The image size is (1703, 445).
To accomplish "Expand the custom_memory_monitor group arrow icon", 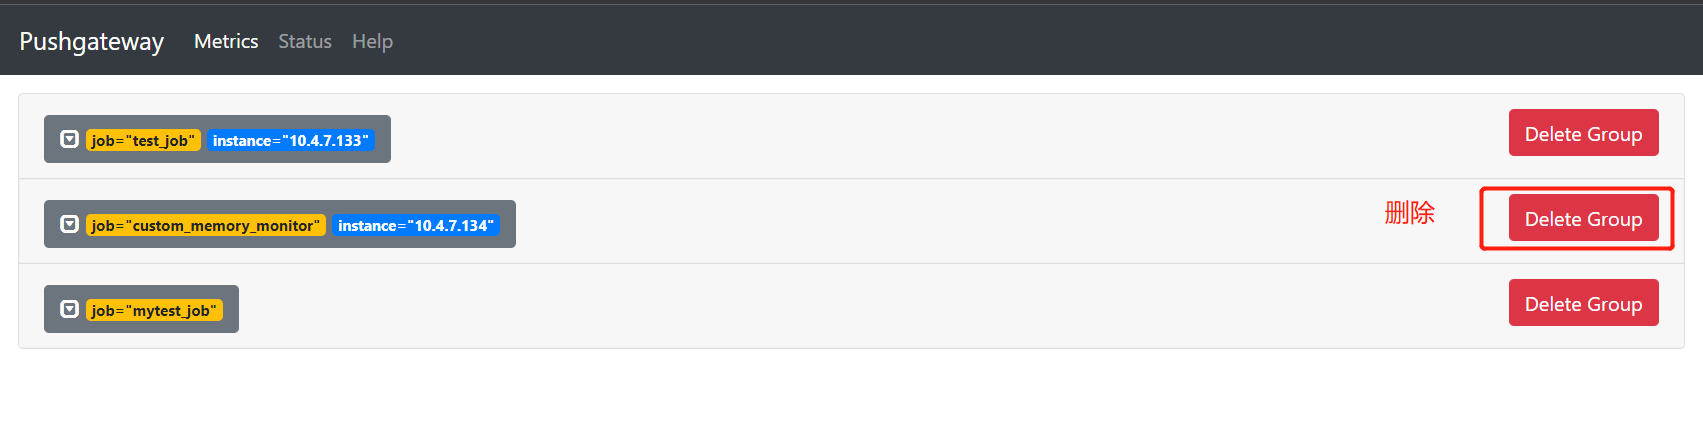I will point(69,224).
